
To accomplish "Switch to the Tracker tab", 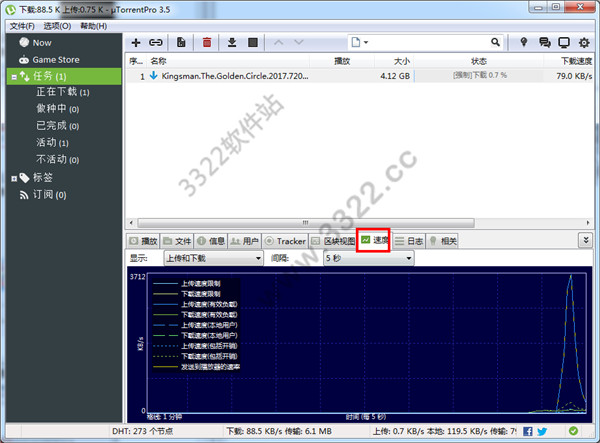I will [285, 241].
